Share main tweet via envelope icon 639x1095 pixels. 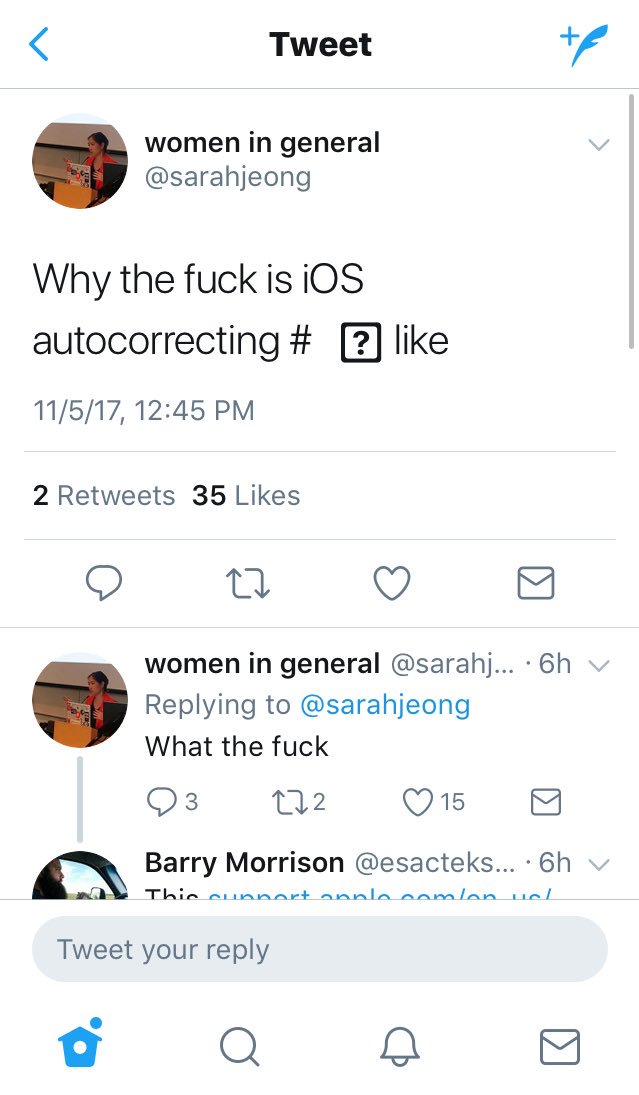tap(536, 583)
